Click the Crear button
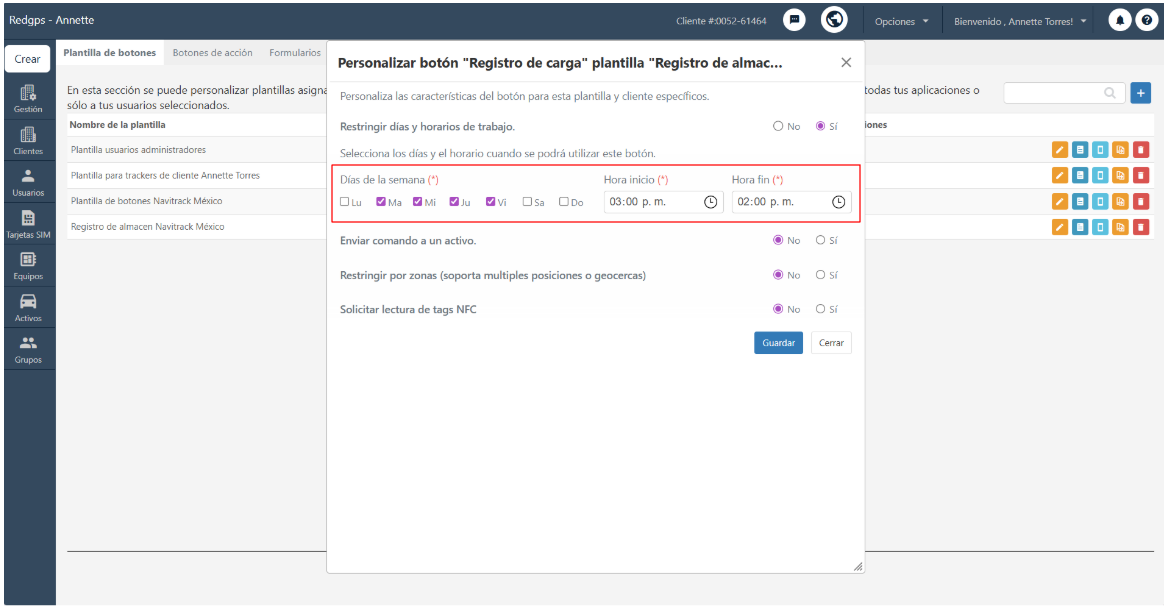 (28, 59)
